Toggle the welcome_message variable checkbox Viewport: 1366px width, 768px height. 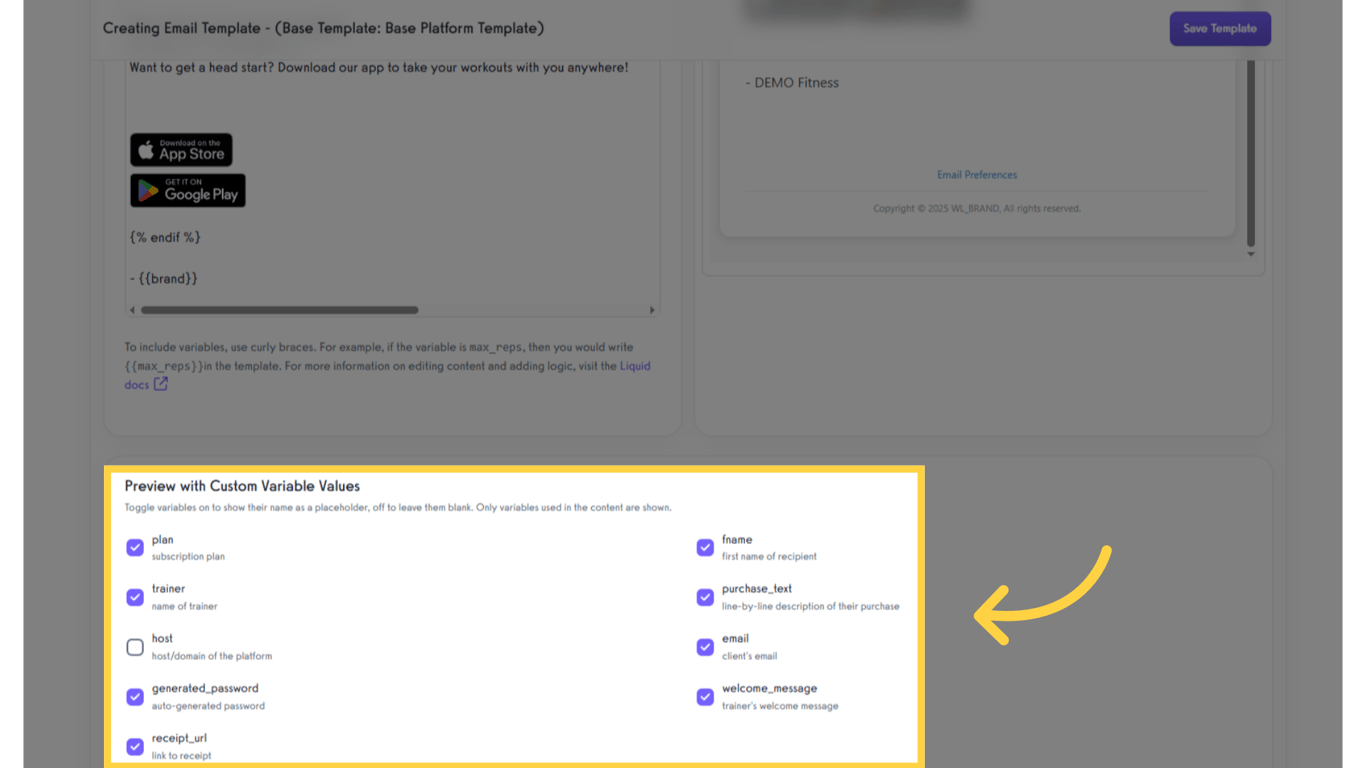(x=705, y=697)
